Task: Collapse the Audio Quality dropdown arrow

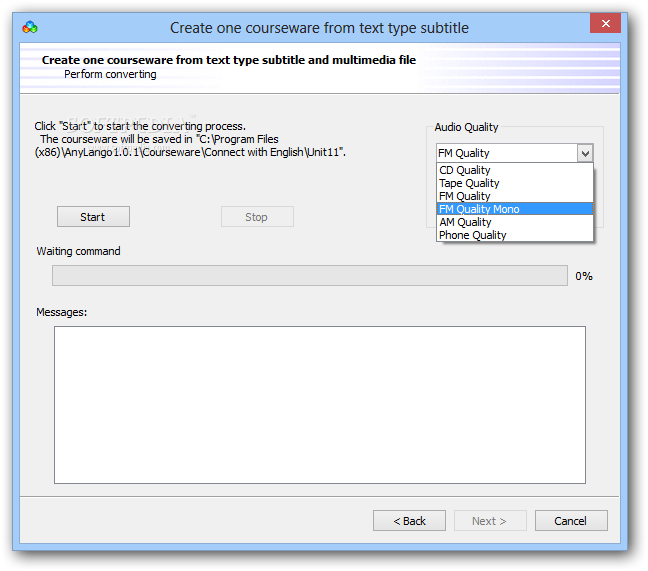Action: [585, 153]
